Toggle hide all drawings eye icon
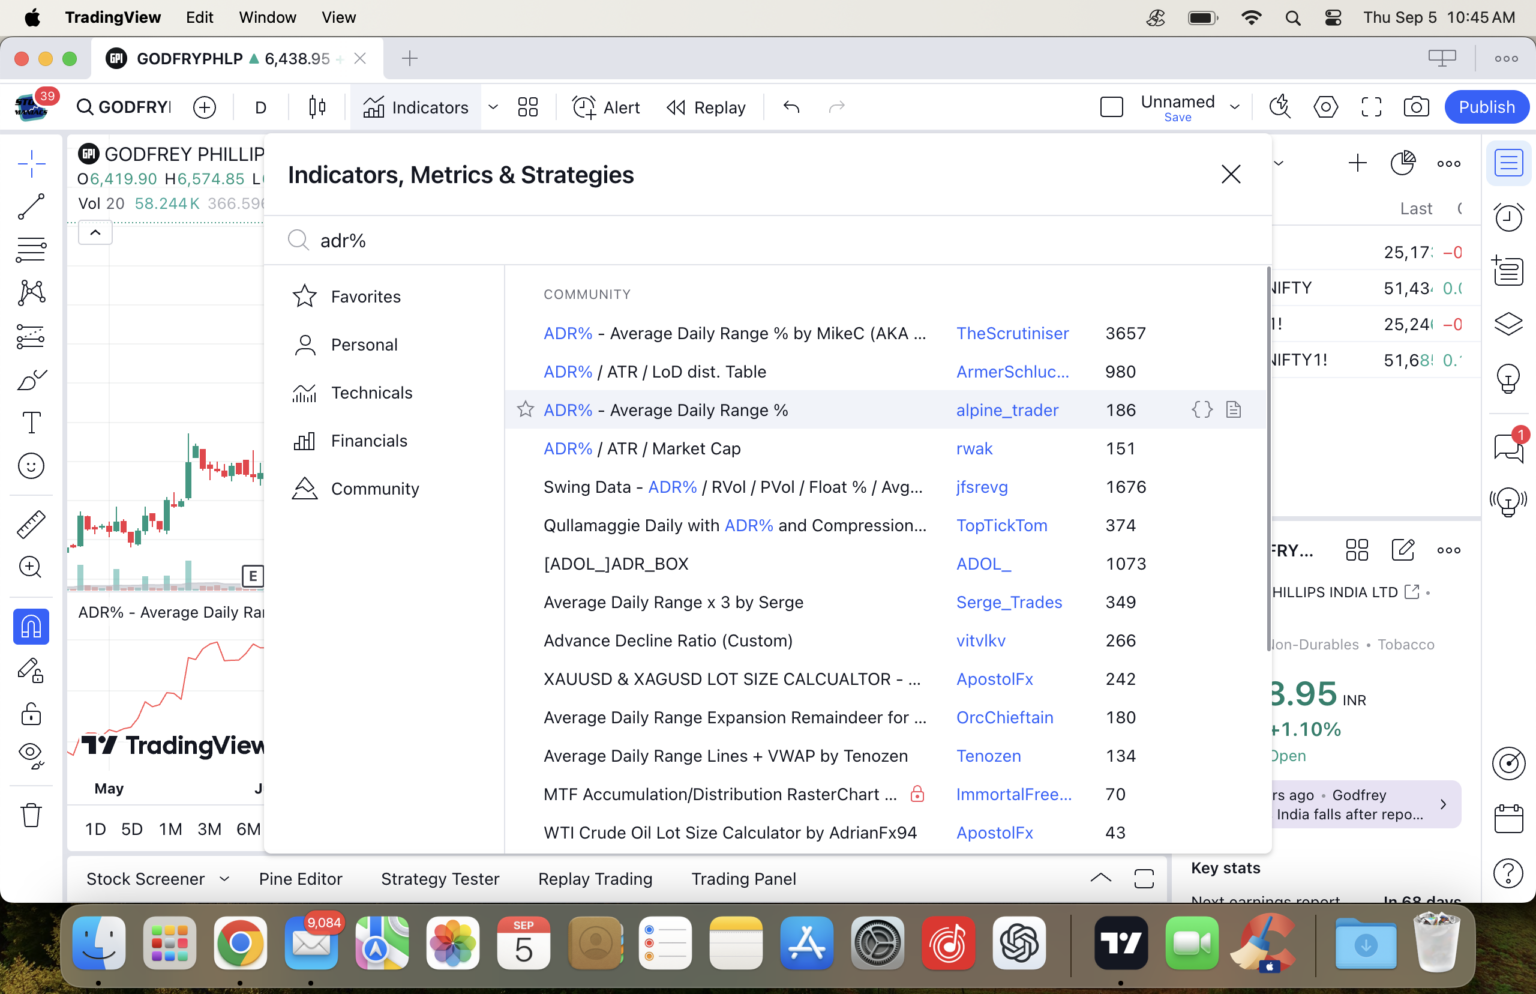This screenshot has height=994, width=1536. pos(31,755)
